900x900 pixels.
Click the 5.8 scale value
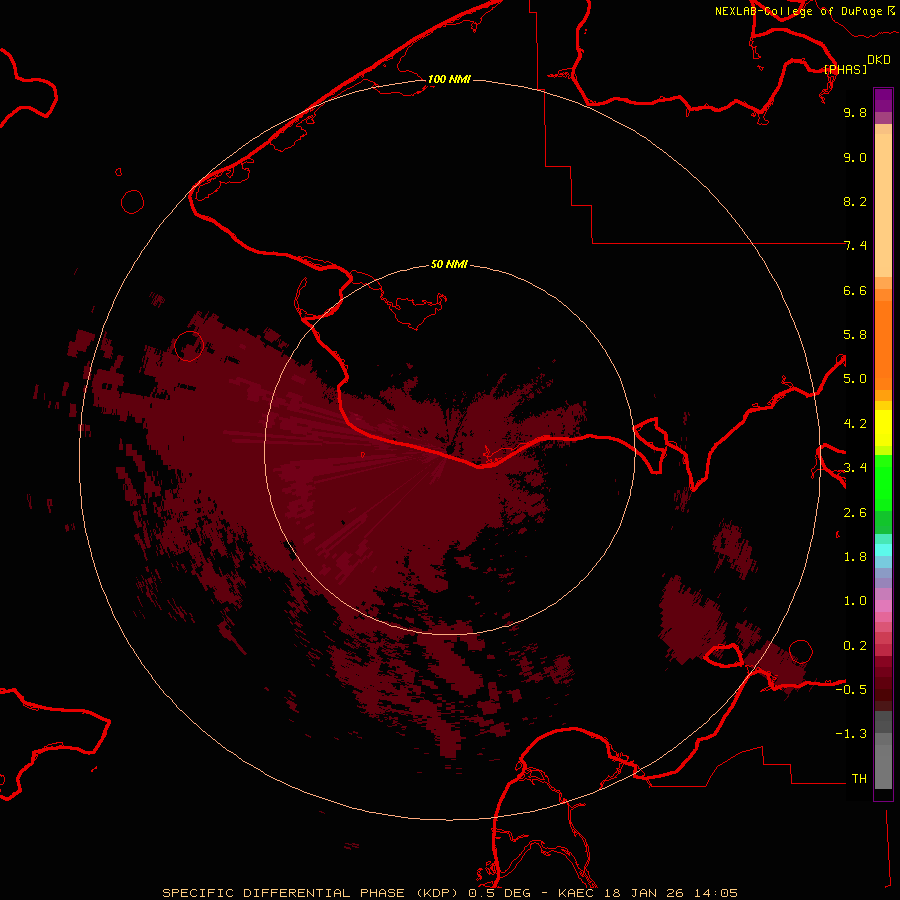point(855,335)
